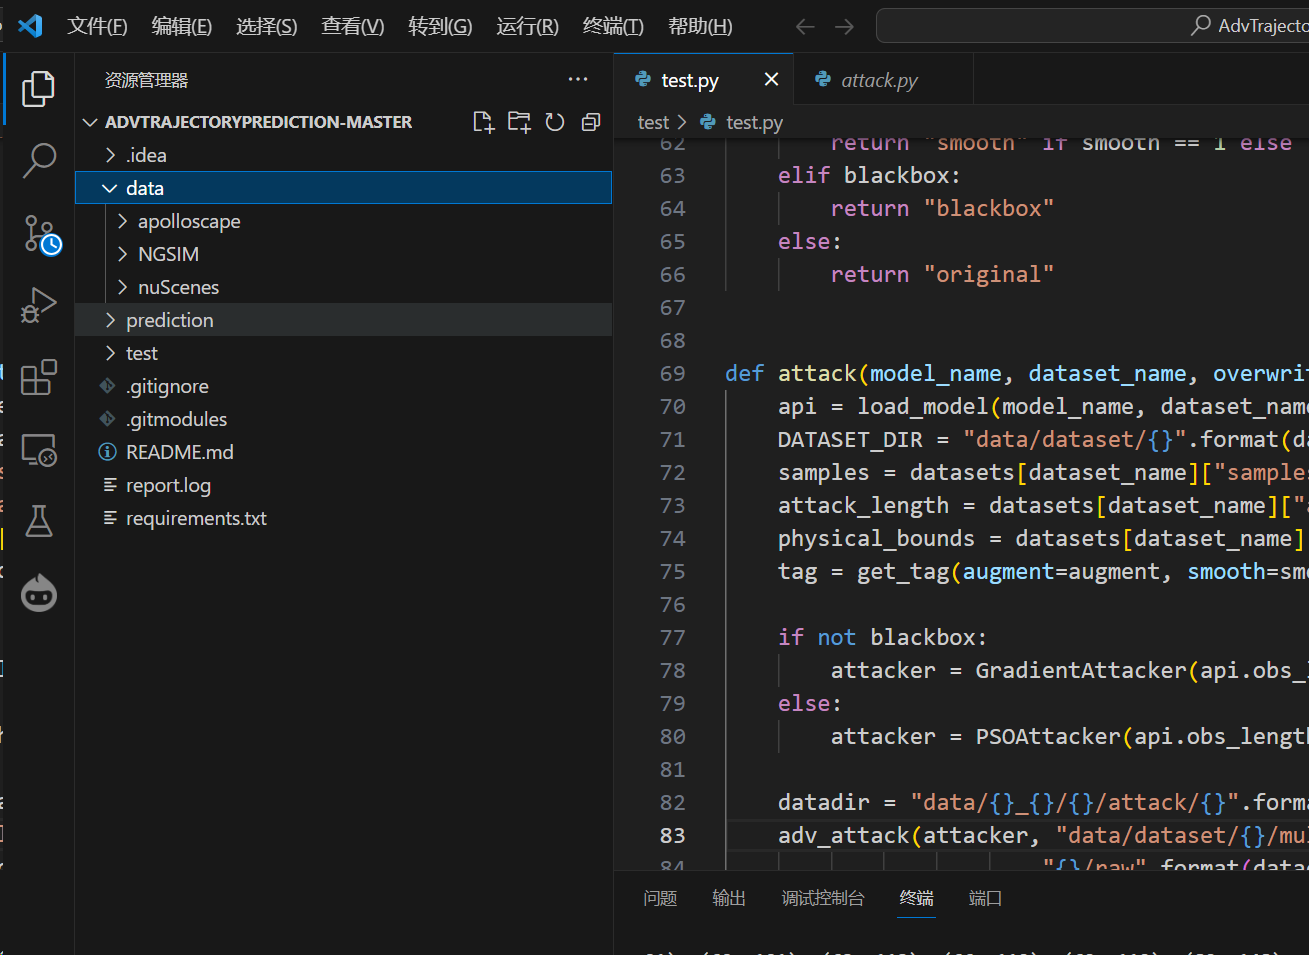
Task: Click 'physical_bounds' on line 74
Action: point(876,538)
